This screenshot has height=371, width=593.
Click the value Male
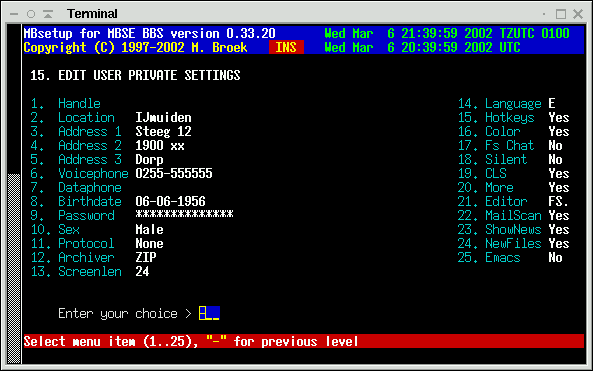point(149,229)
